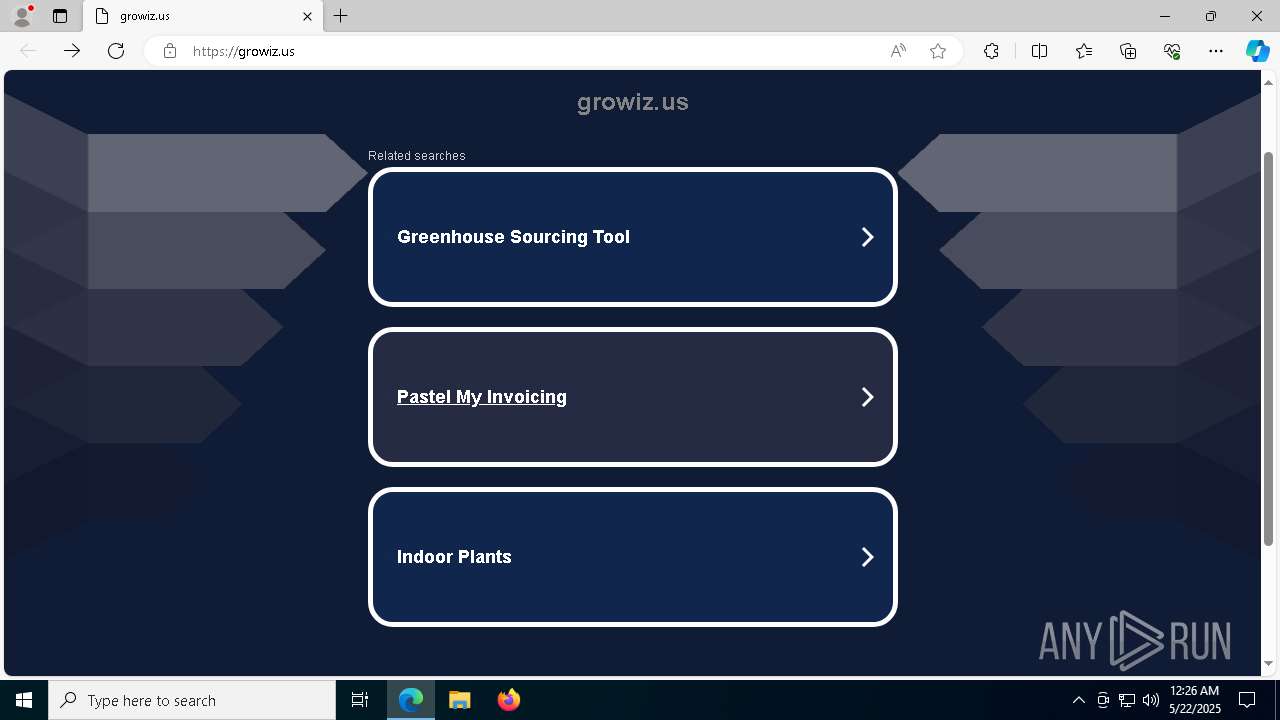The image size is (1280, 720).
Task: View site information lock icon
Action: point(170,51)
